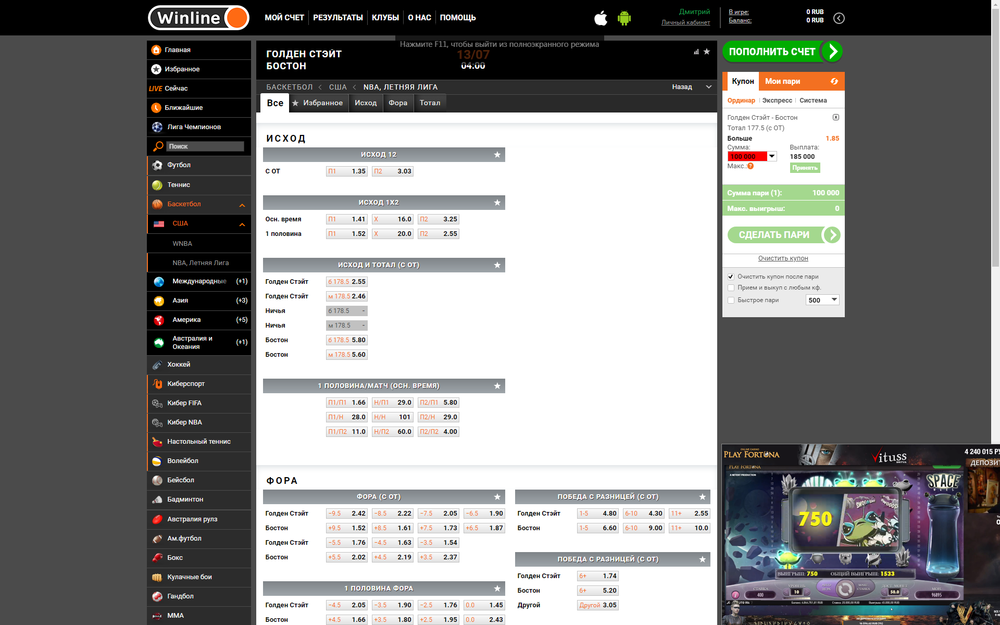Viewport: 1000px width, 625px height.
Task: Open Play Fortuna slot video thumbnail
Action: click(x=861, y=534)
